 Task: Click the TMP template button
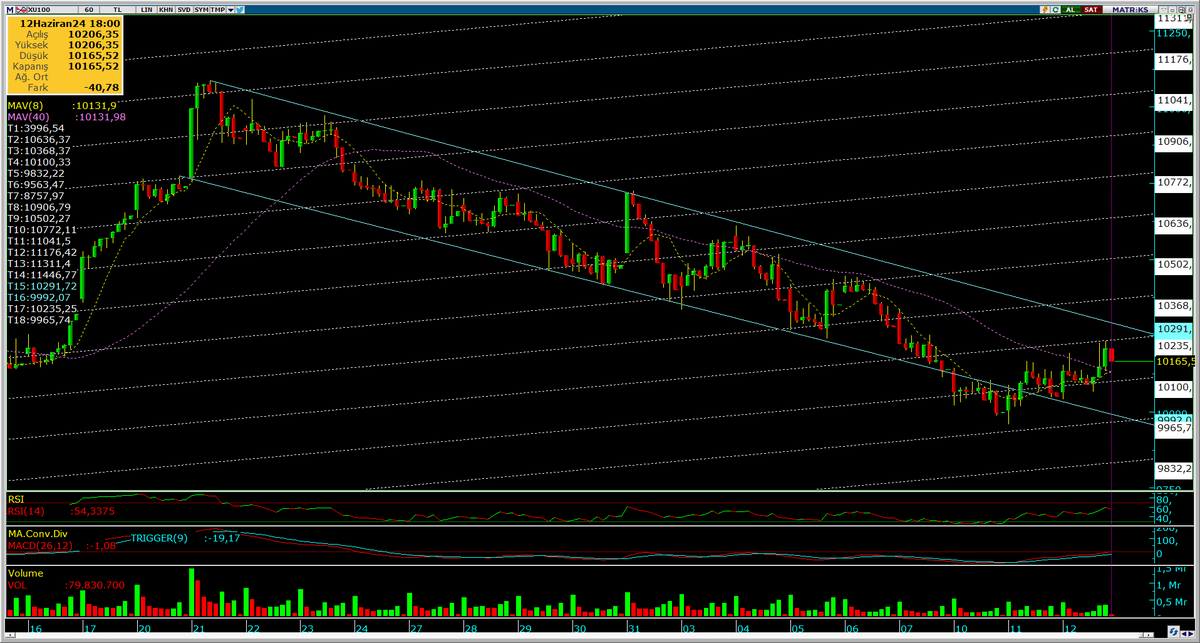point(218,10)
